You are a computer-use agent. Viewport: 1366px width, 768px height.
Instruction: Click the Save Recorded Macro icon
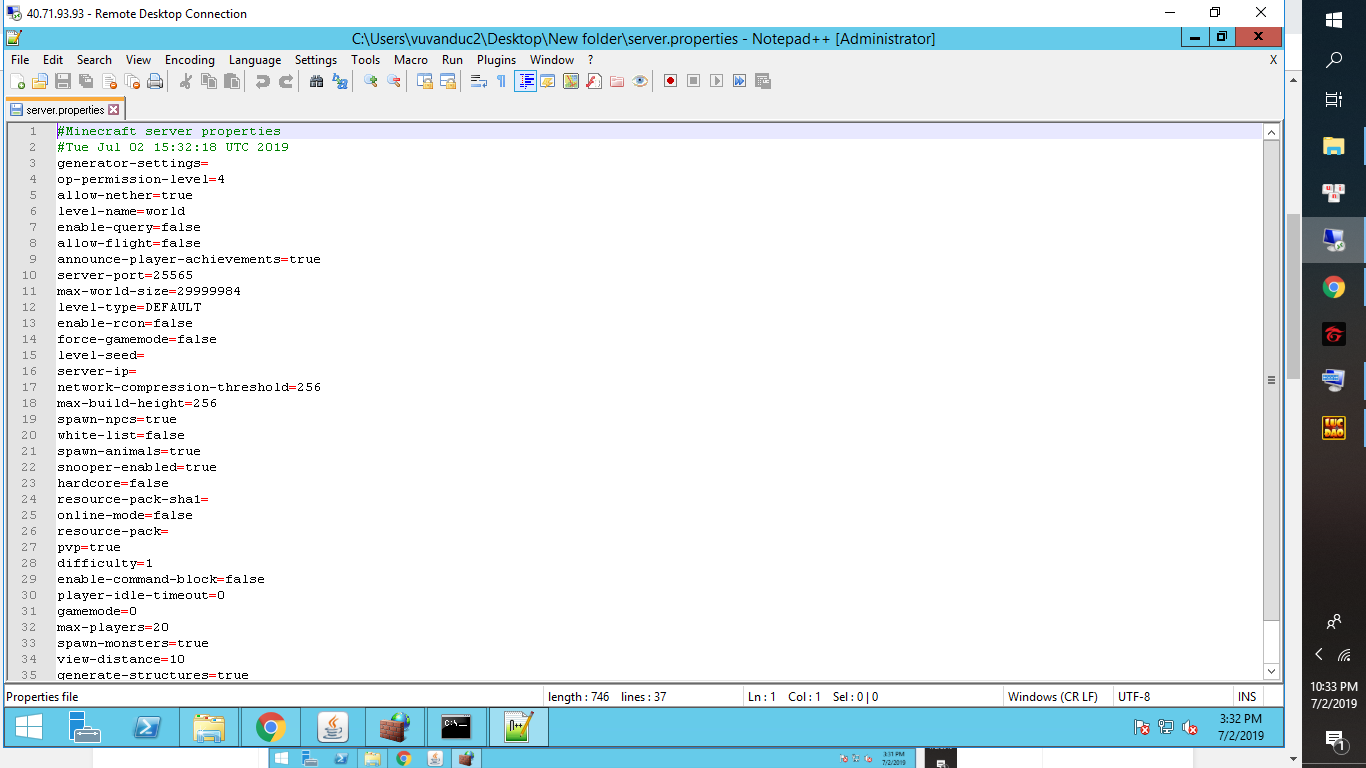click(763, 81)
